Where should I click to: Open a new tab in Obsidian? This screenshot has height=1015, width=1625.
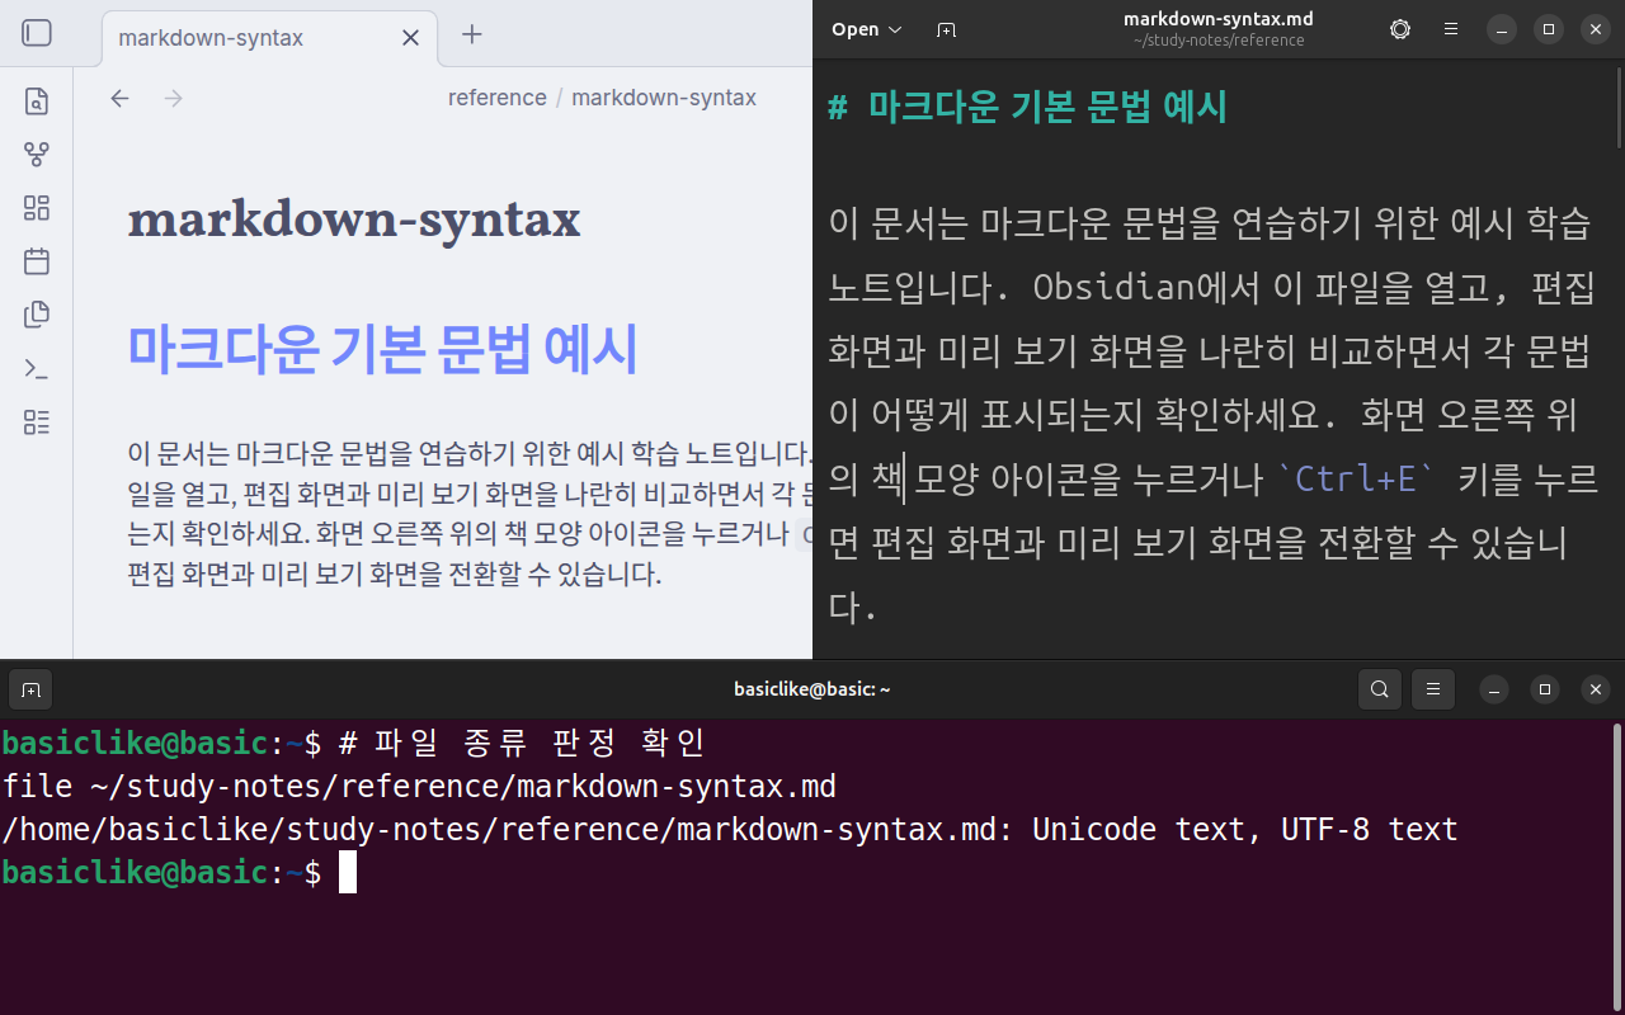tap(472, 34)
